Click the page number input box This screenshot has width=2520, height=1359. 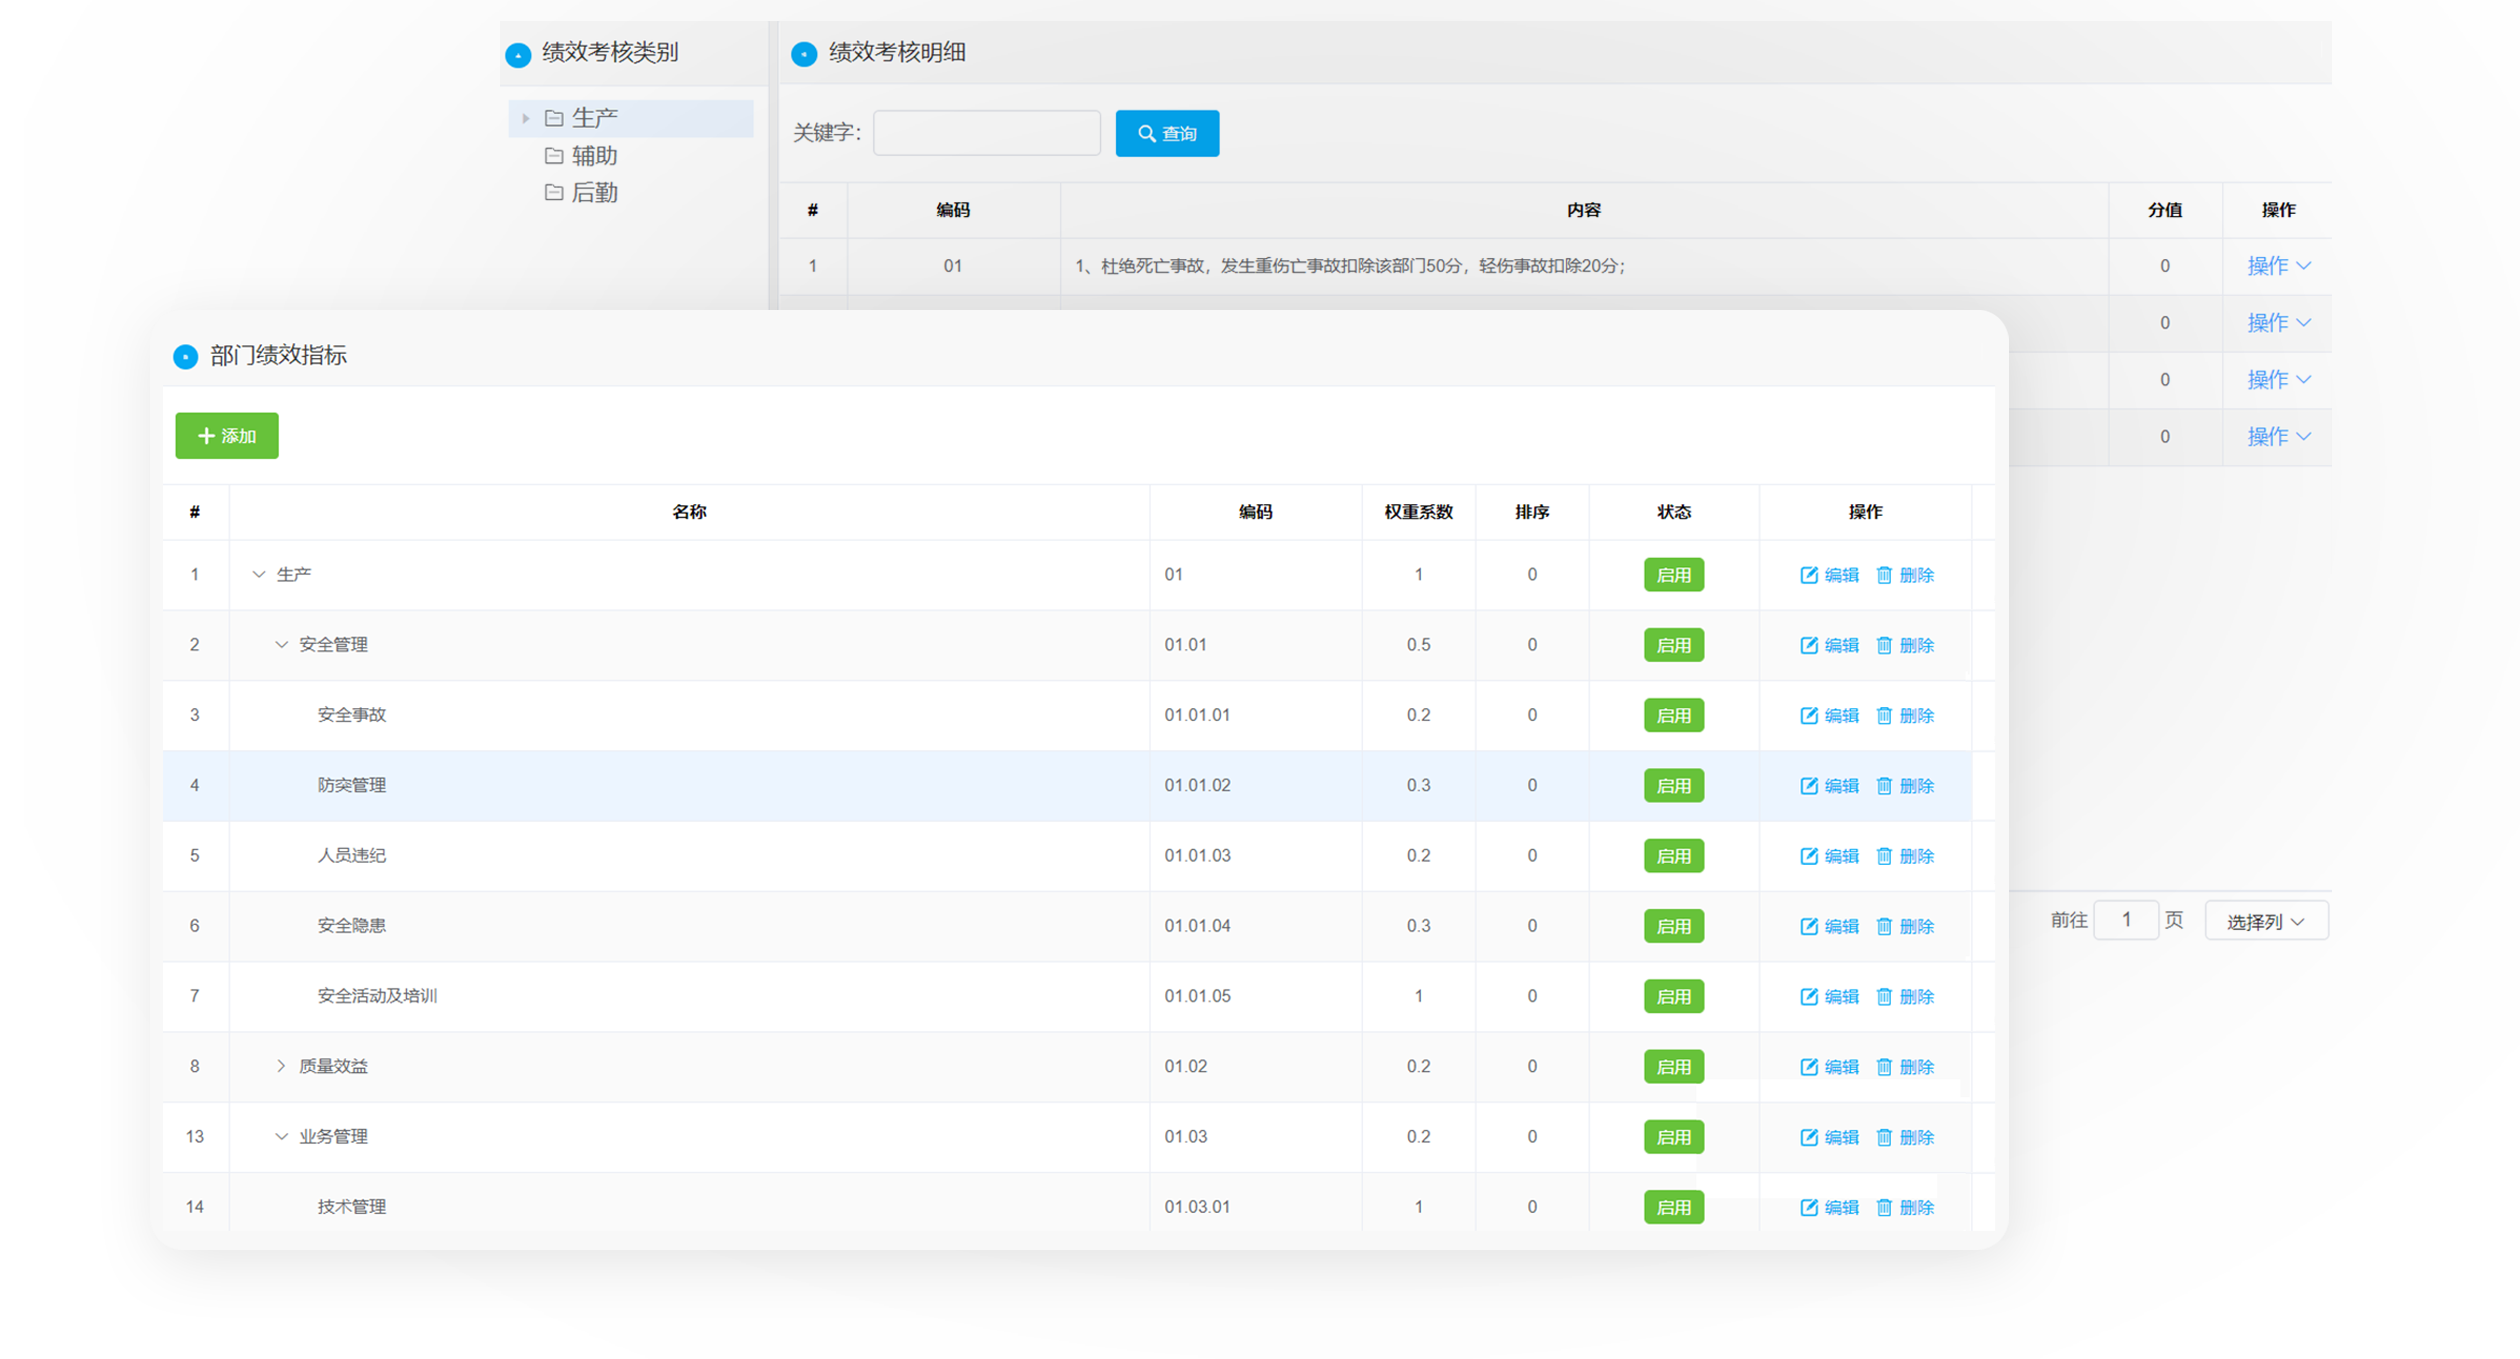(x=2125, y=920)
